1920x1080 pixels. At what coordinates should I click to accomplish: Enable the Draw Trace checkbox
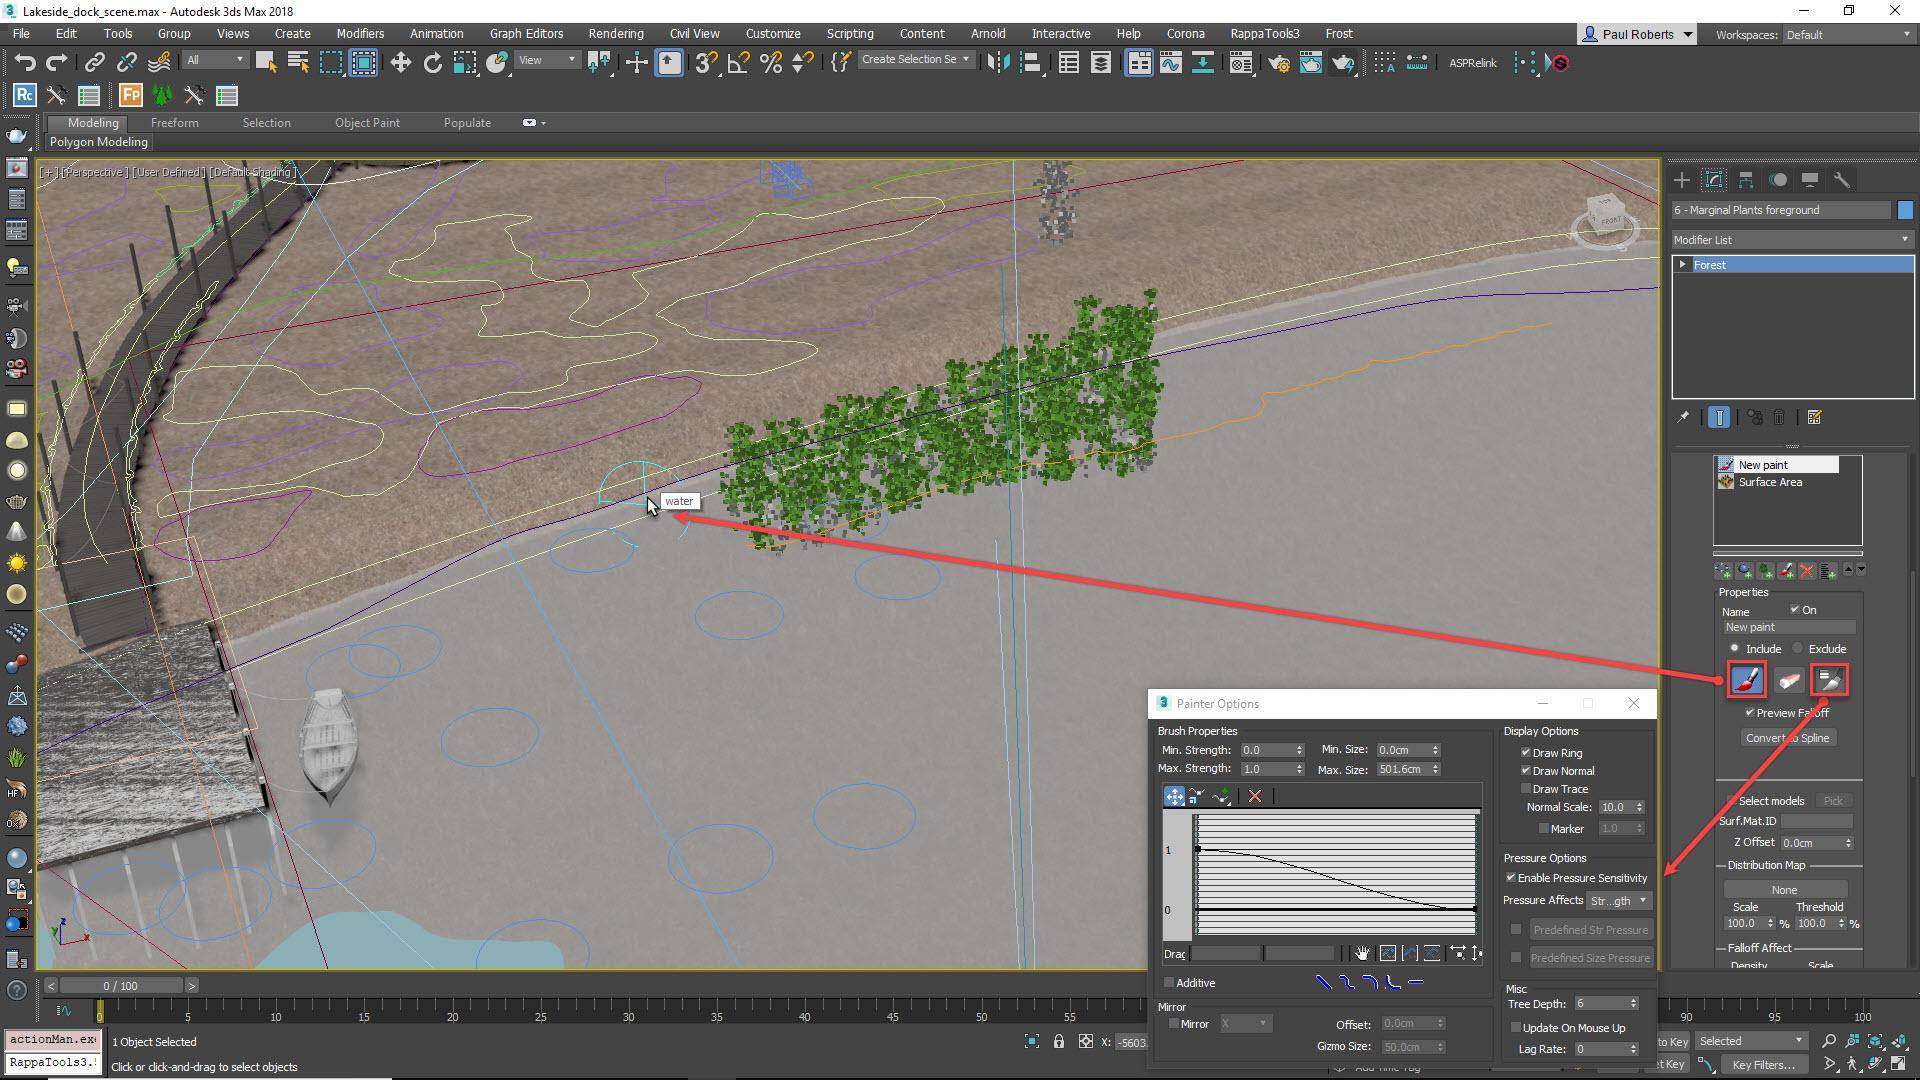tap(1526, 789)
